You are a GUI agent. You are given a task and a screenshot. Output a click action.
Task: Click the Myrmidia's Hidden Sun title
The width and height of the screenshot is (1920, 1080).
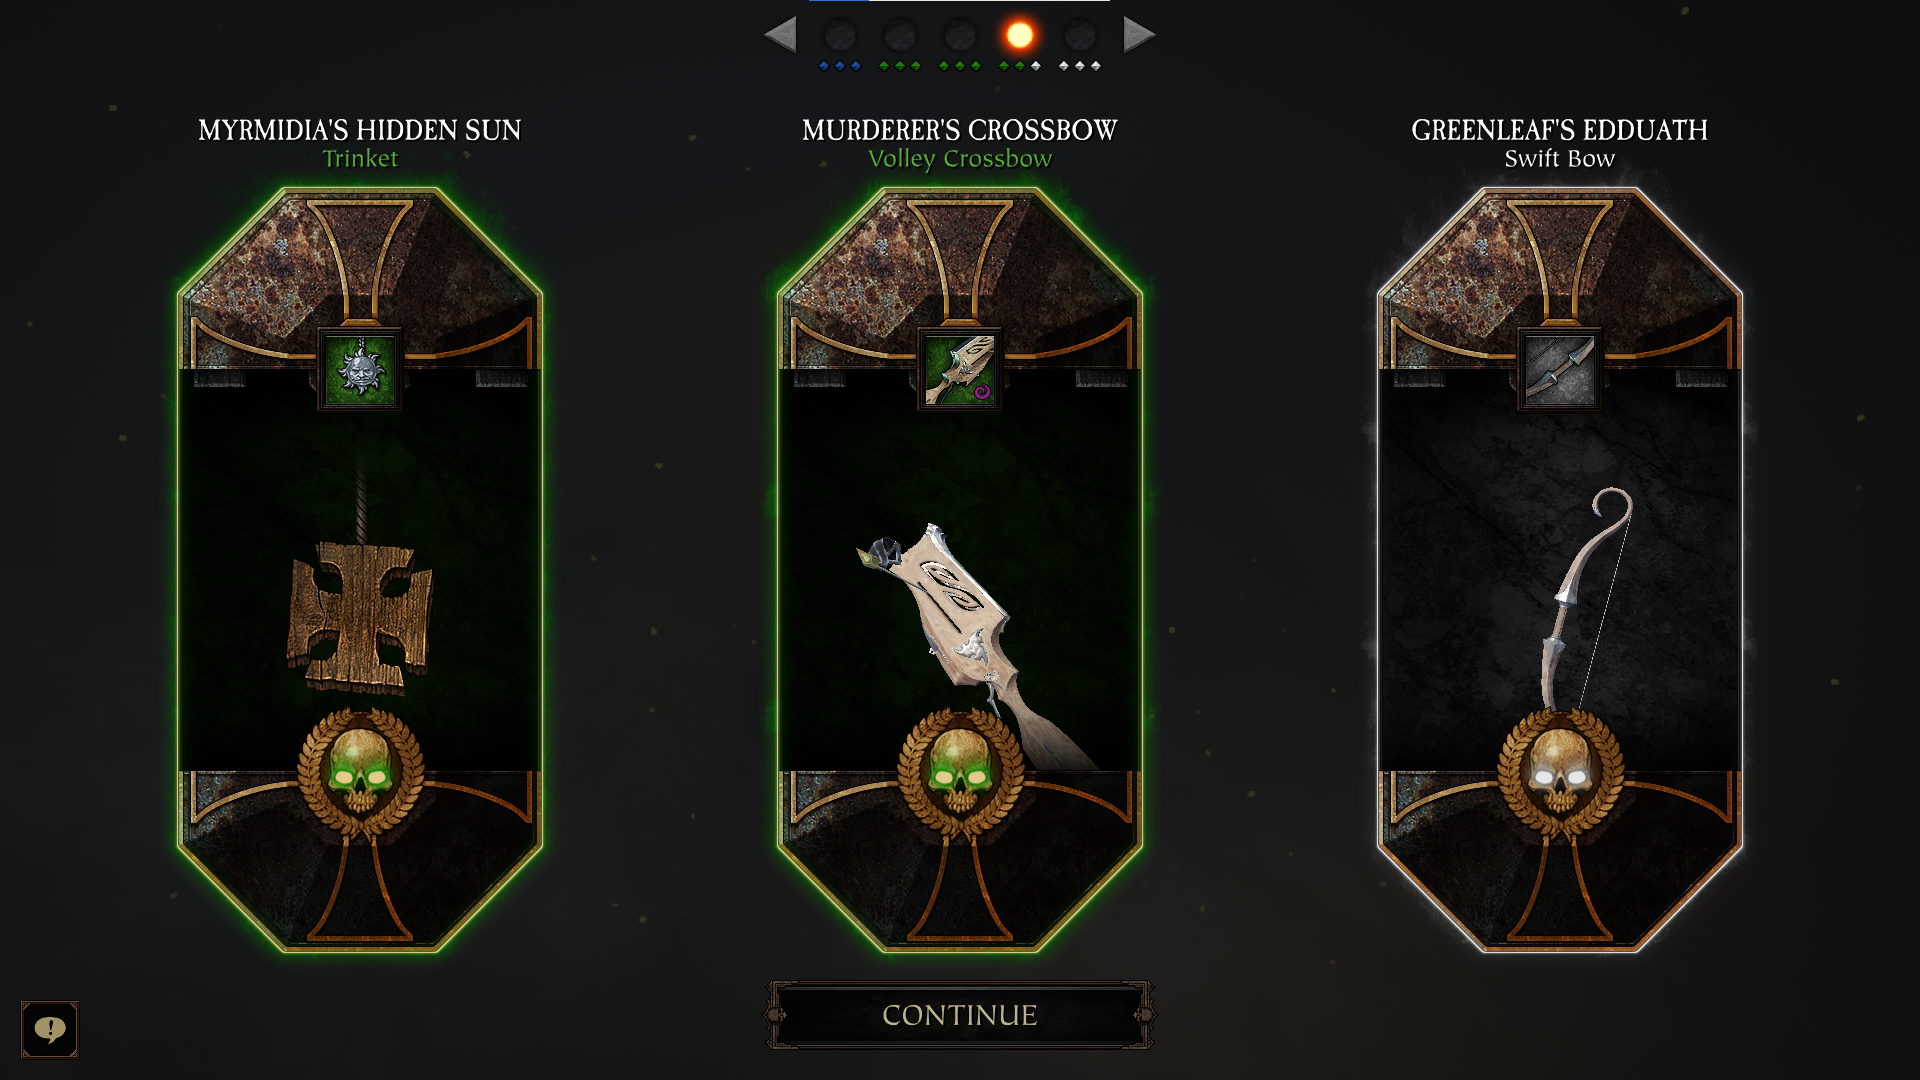pos(360,130)
